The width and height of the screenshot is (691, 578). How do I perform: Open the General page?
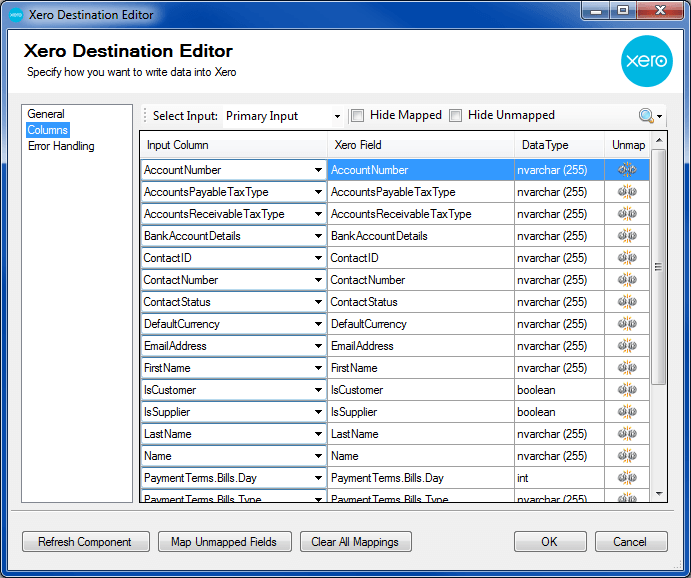tap(46, 114)
